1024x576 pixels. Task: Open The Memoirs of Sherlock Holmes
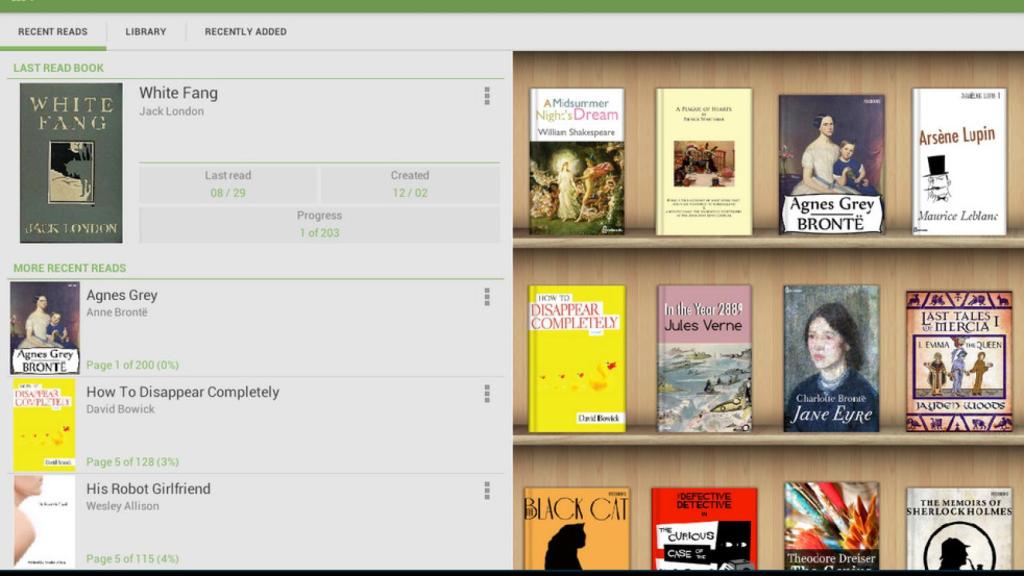(x=958, y=528)
